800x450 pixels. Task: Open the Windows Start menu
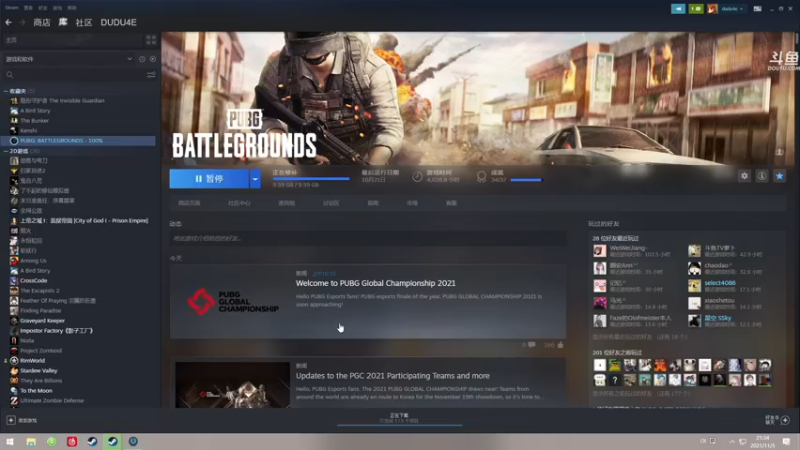pyautogui.click(x=10, y=441)
